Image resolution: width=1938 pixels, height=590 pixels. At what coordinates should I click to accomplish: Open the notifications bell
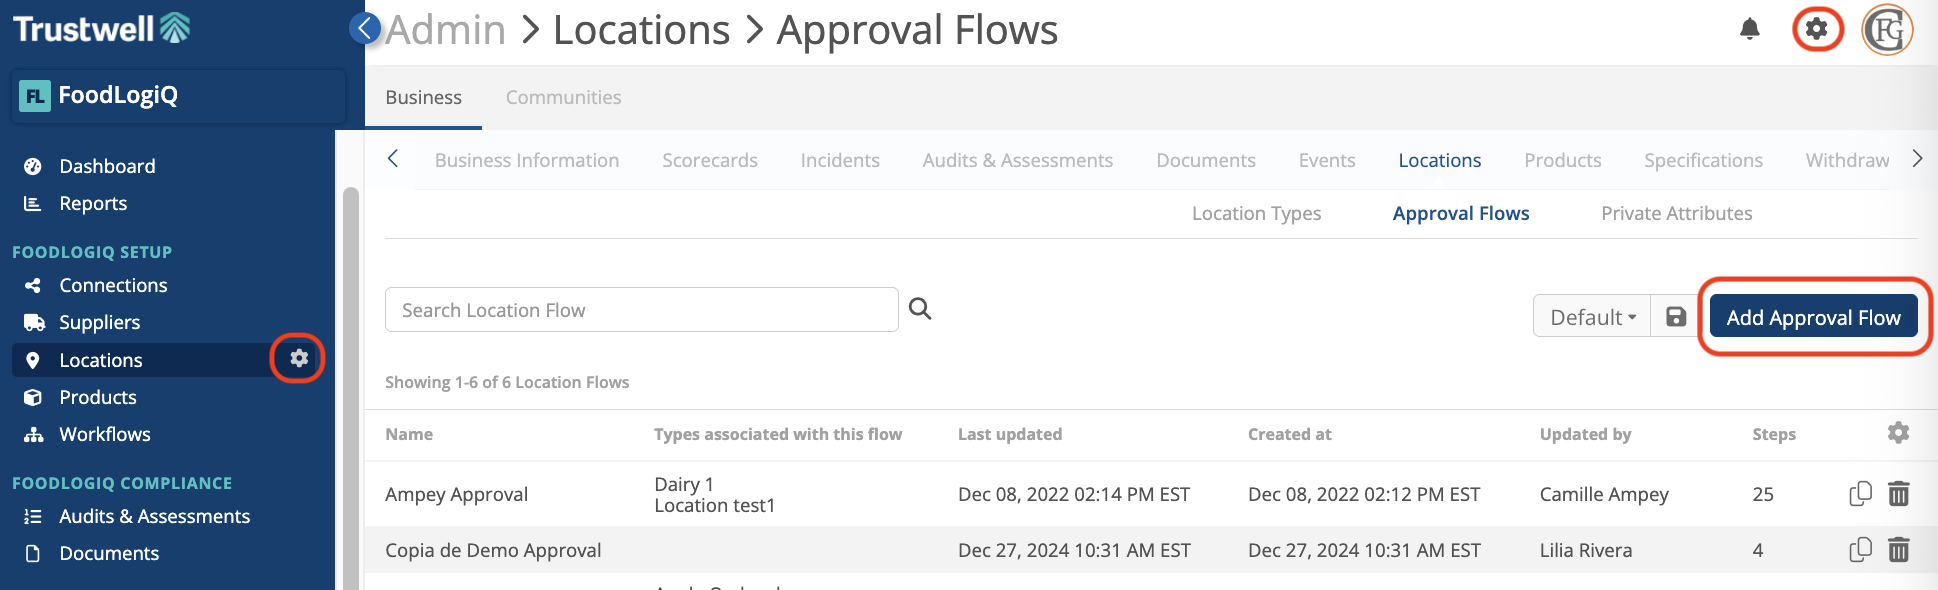point(1749,29)
